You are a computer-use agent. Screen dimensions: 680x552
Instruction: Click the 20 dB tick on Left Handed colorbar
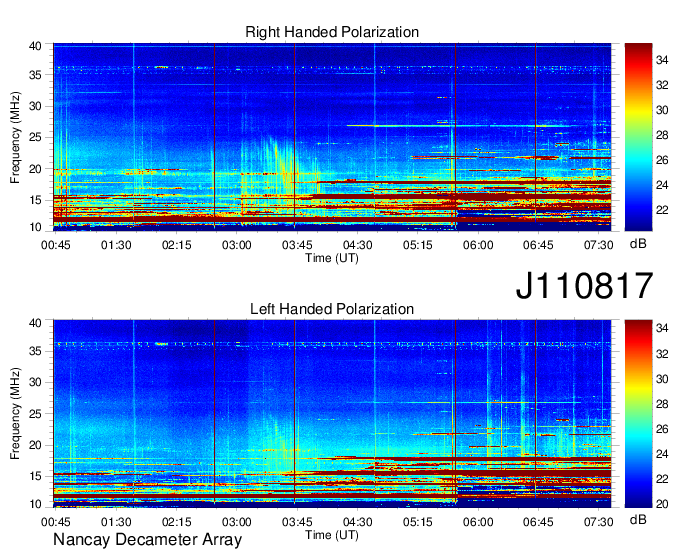point(662,504)
